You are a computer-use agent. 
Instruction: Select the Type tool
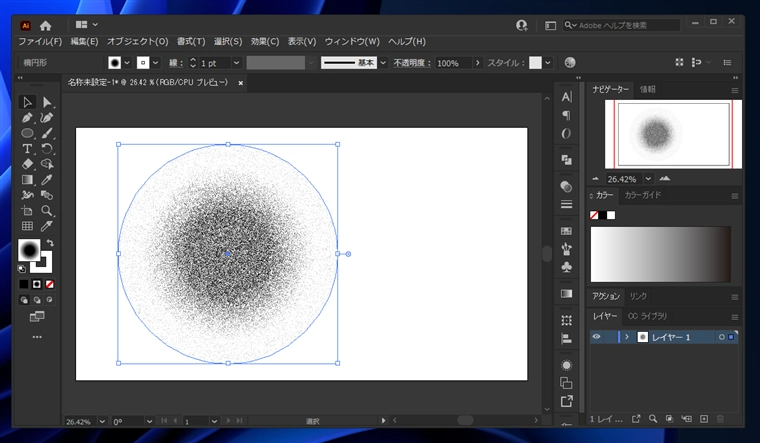click(x=27, y=148)
